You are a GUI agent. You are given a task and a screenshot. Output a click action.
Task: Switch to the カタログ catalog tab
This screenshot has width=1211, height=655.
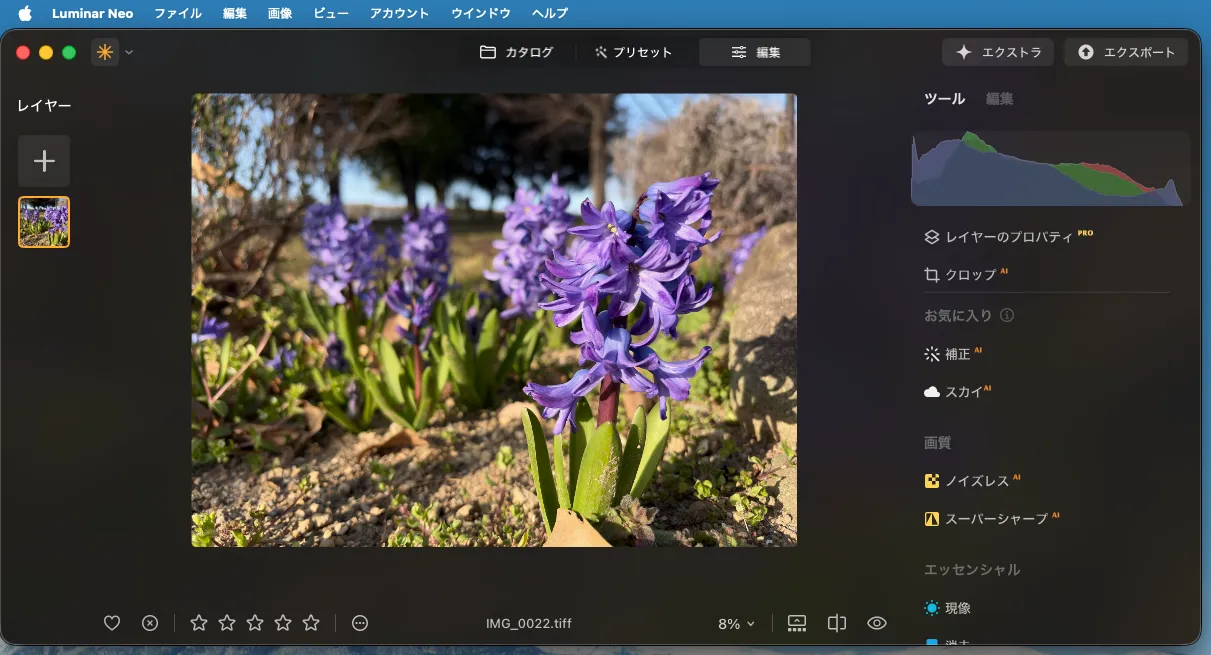click(517, 52)
